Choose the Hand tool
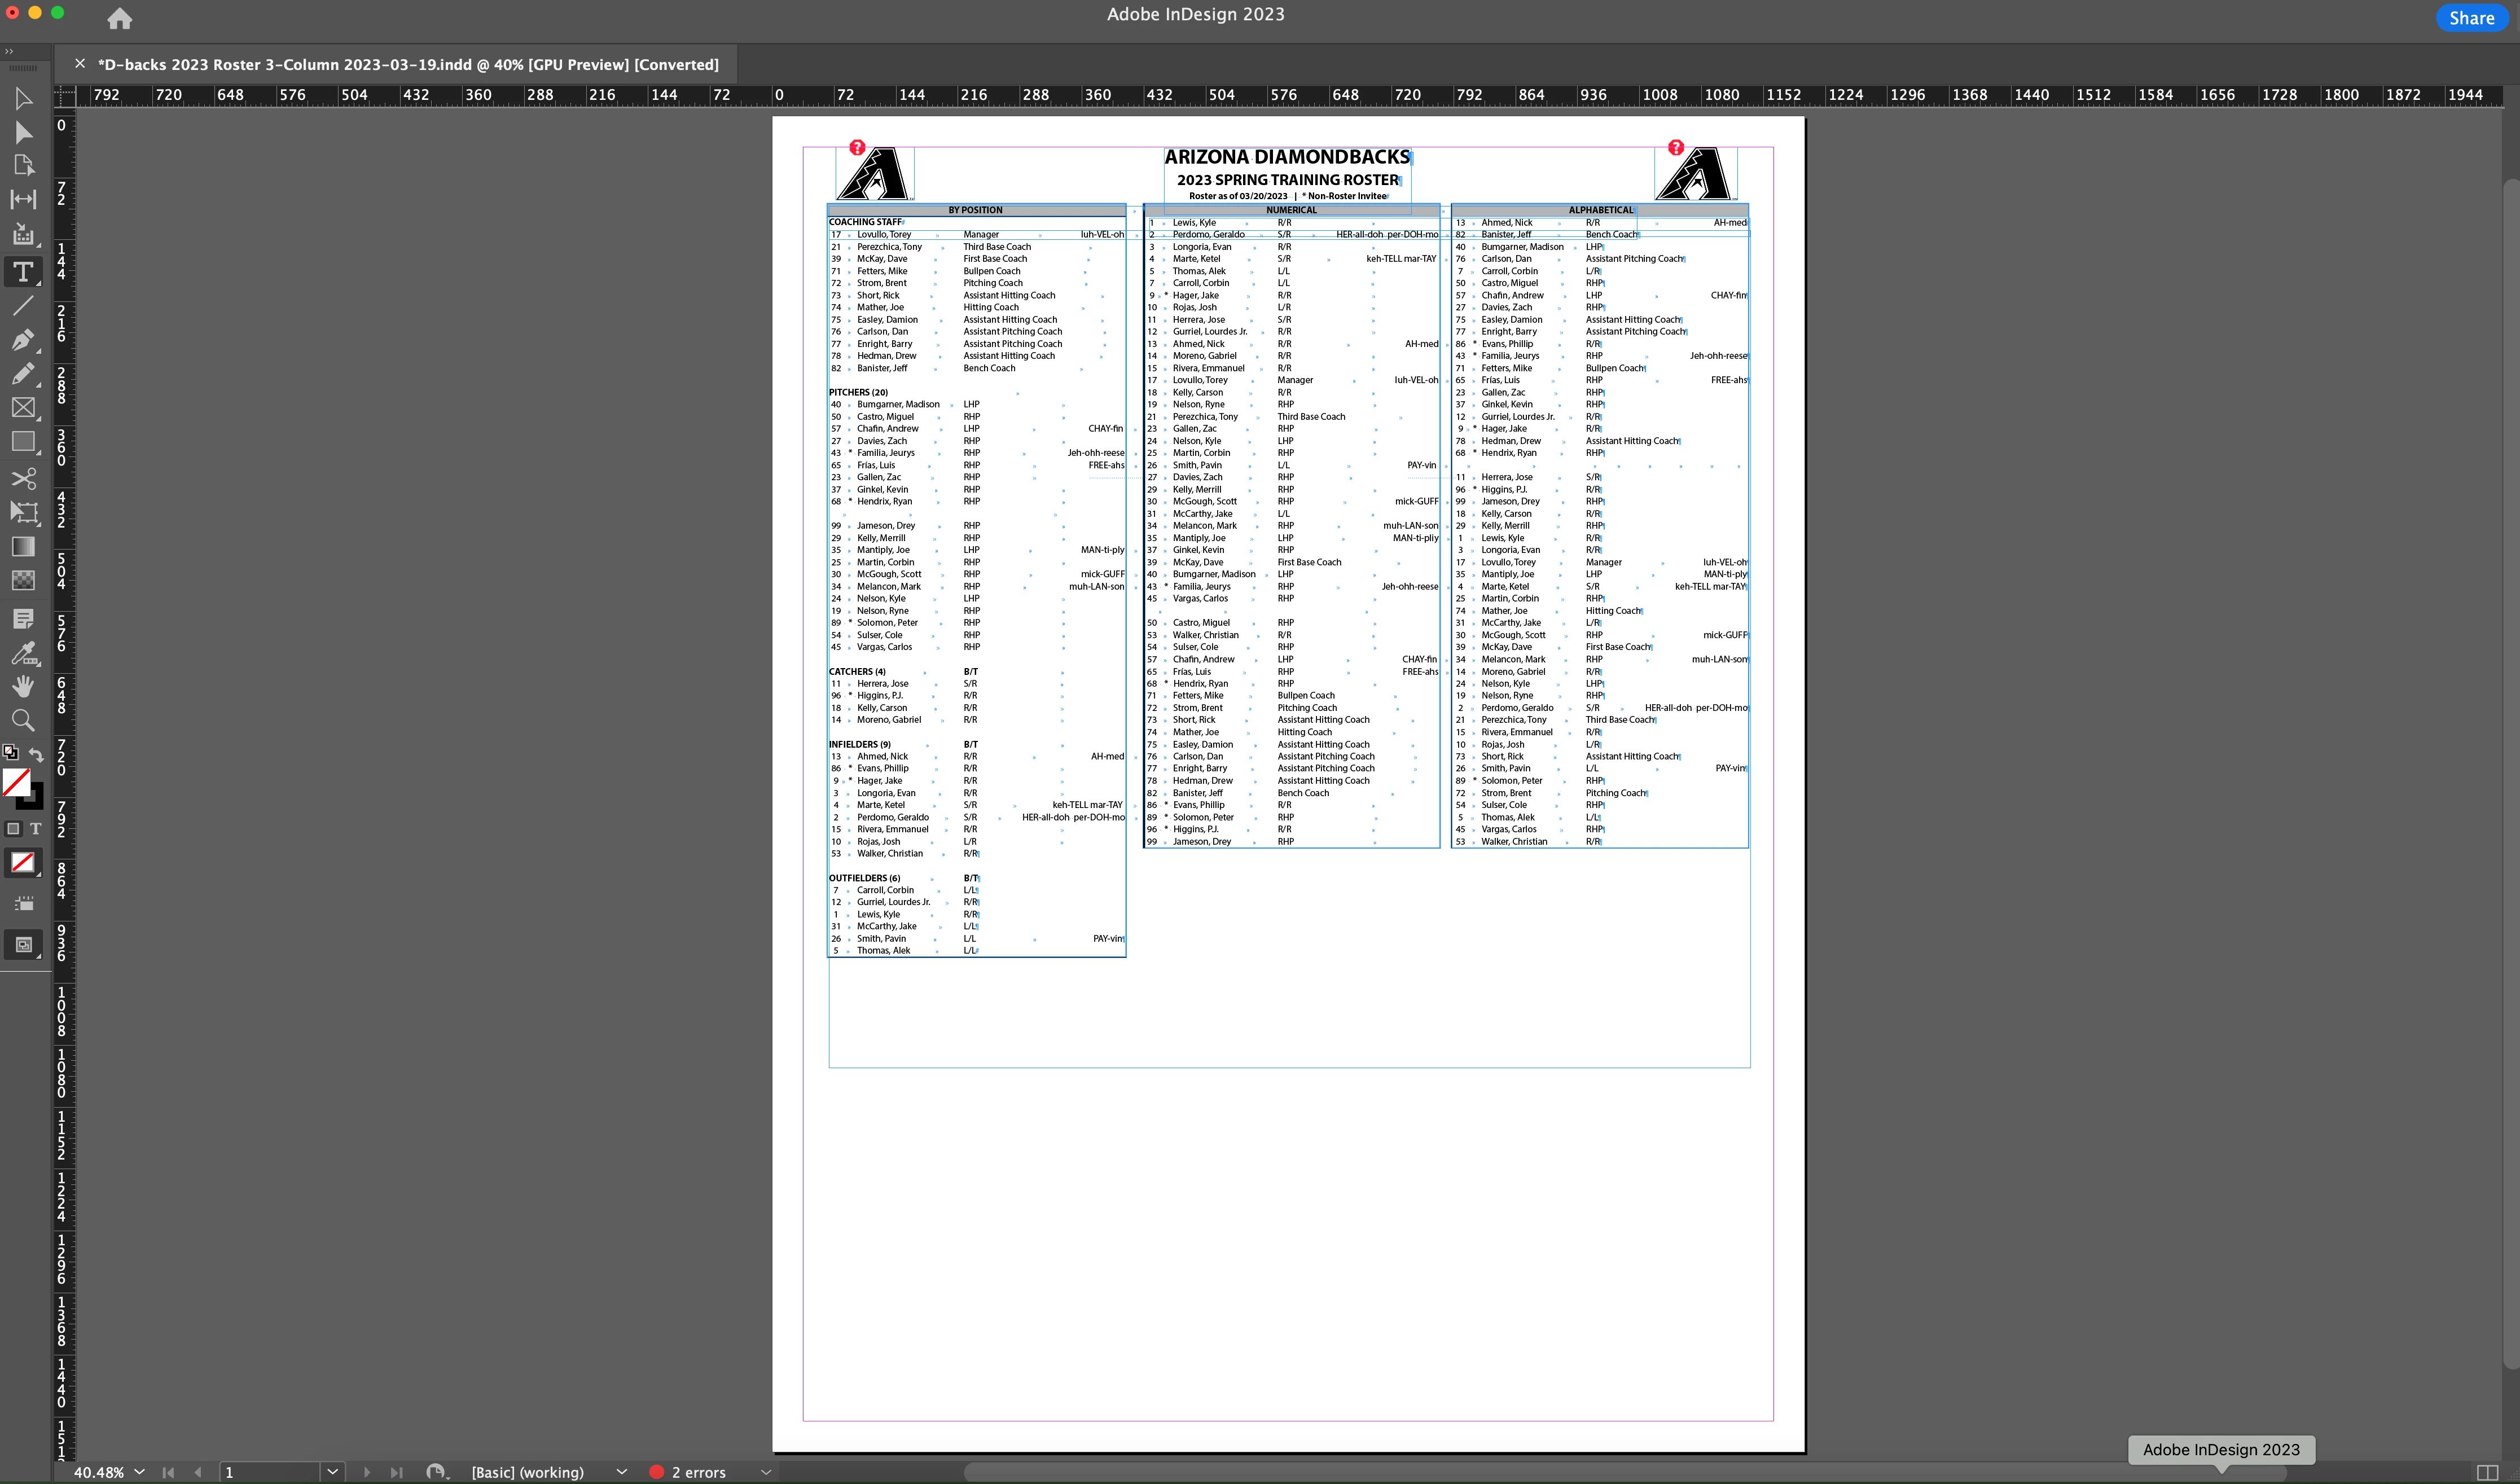2520x1484 pixels. point(23,686)
